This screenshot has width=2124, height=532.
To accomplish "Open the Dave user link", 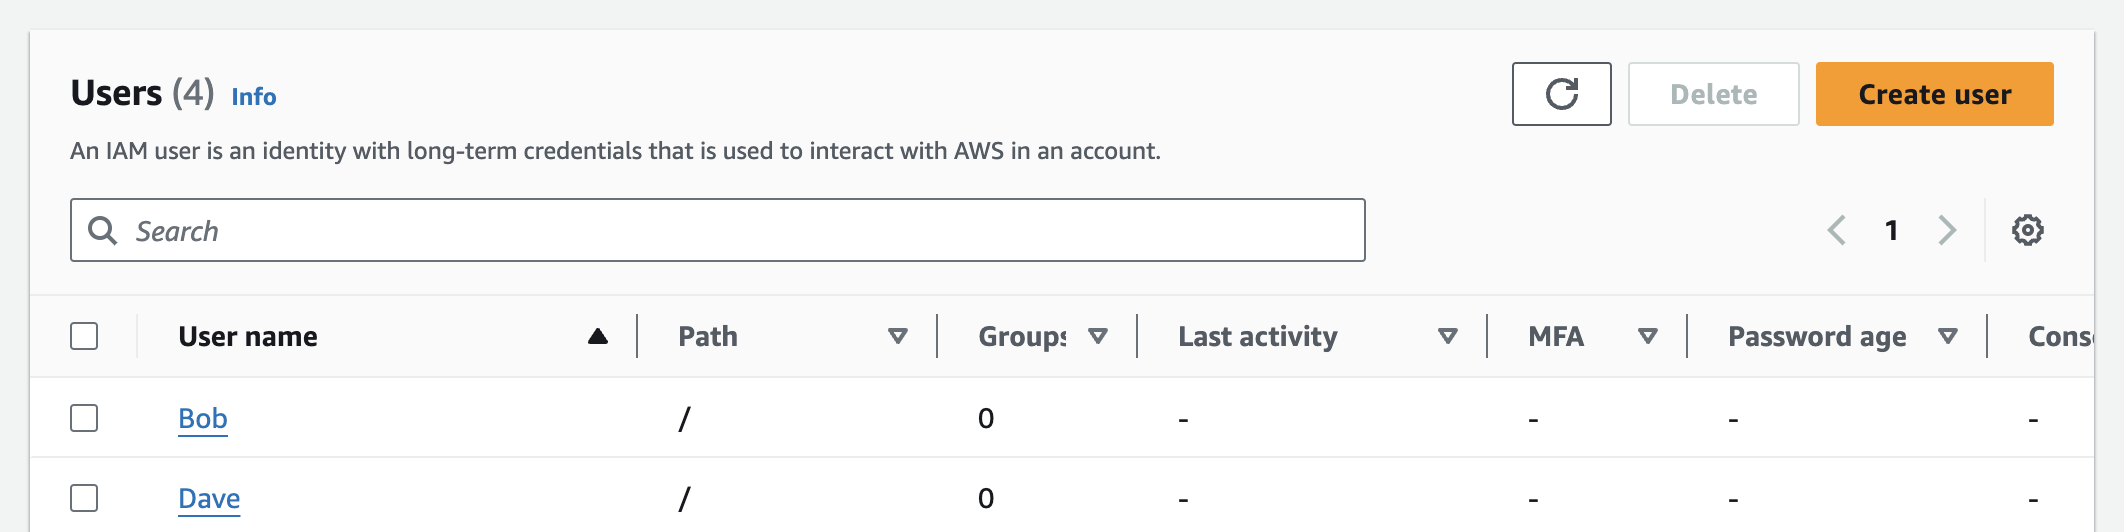I will pyautogui.click(x=209, y=498).
